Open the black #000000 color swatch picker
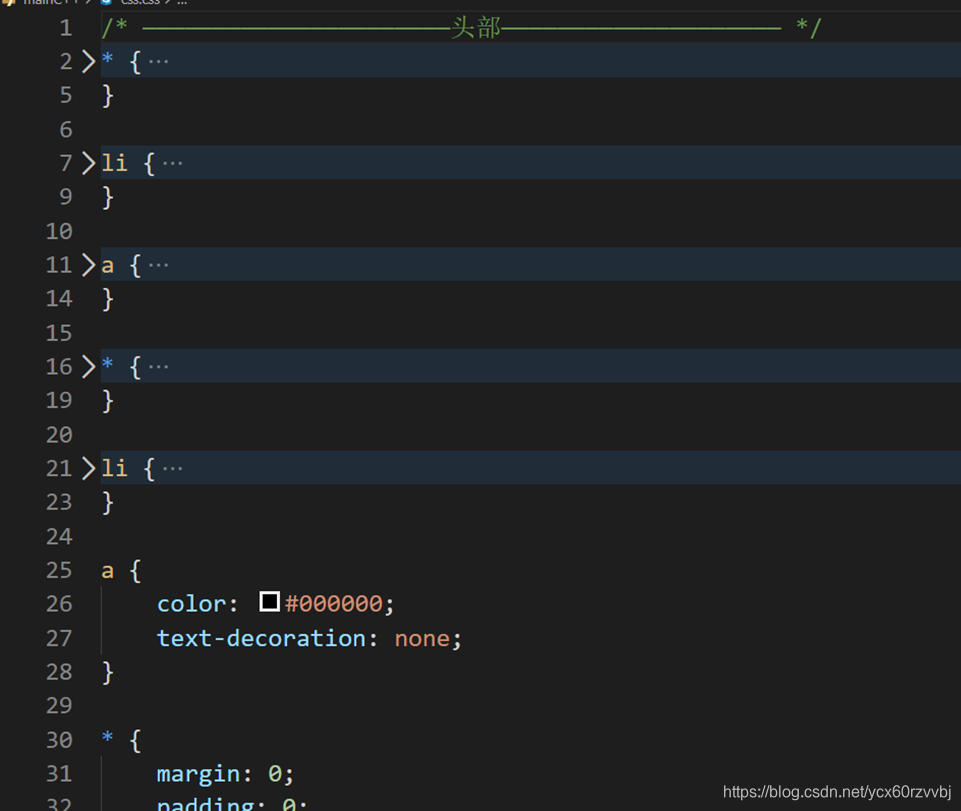 click(x=269, y=602)
